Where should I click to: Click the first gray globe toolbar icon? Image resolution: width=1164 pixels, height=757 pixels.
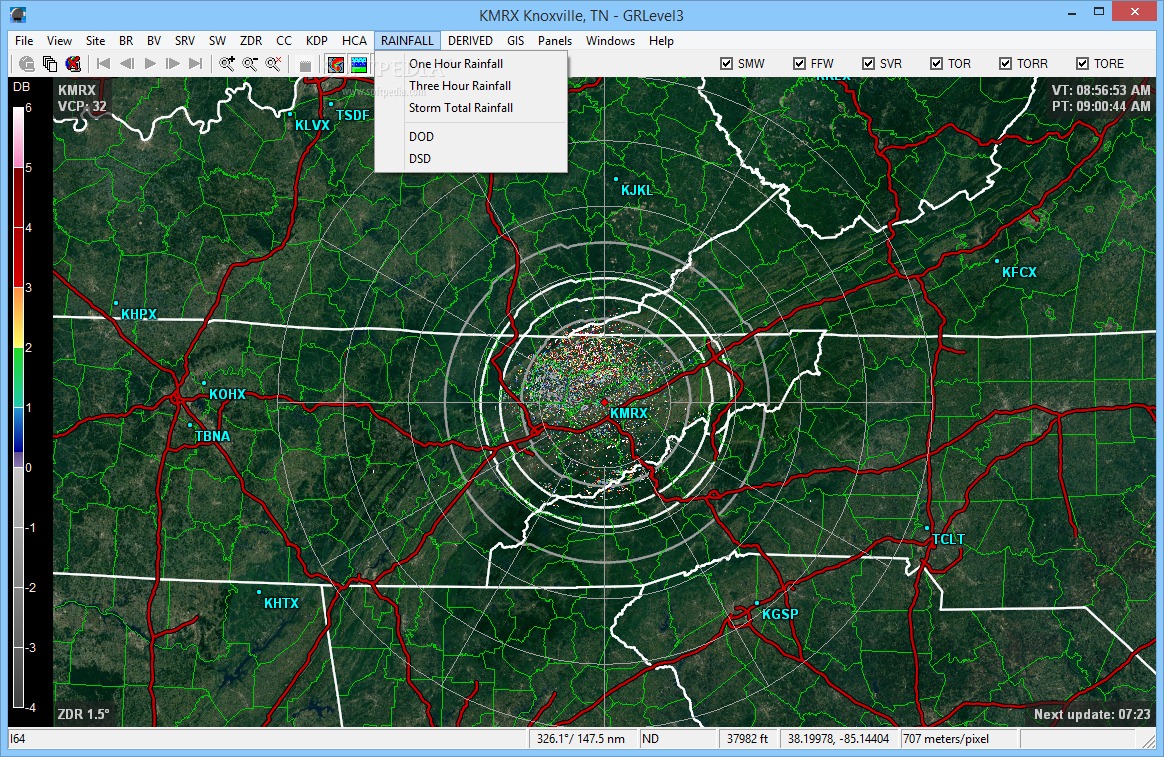[x=27, y=64]
